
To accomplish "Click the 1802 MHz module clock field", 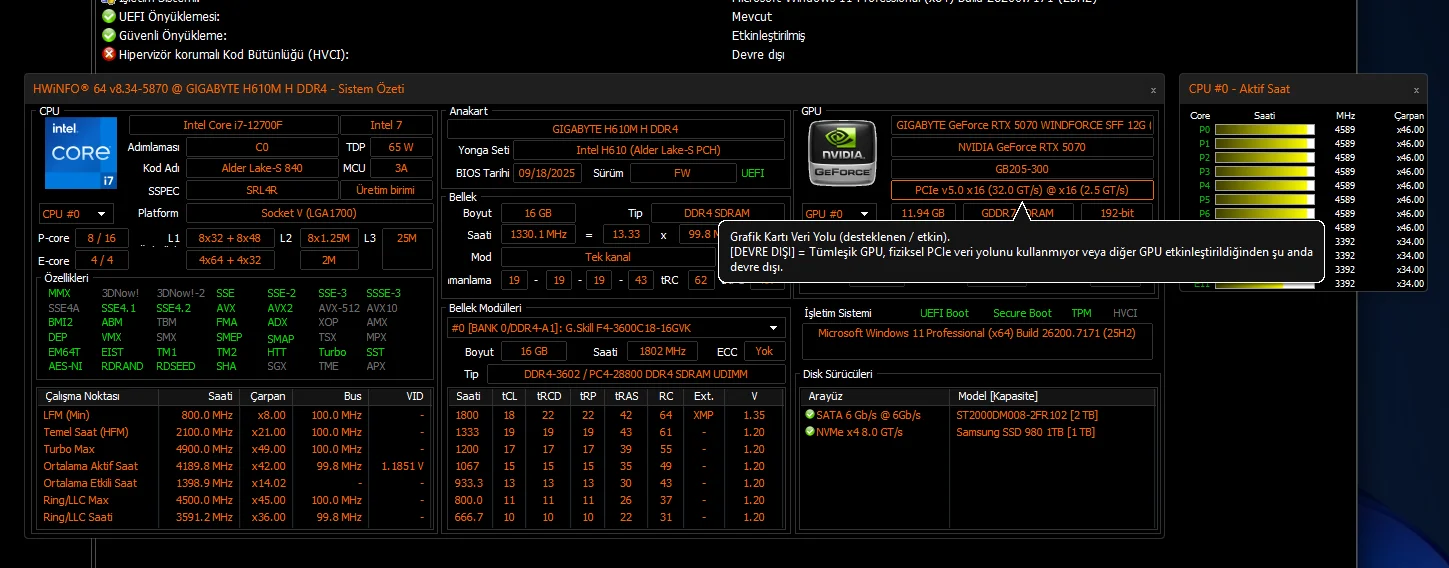I will (x=662, y=351).
